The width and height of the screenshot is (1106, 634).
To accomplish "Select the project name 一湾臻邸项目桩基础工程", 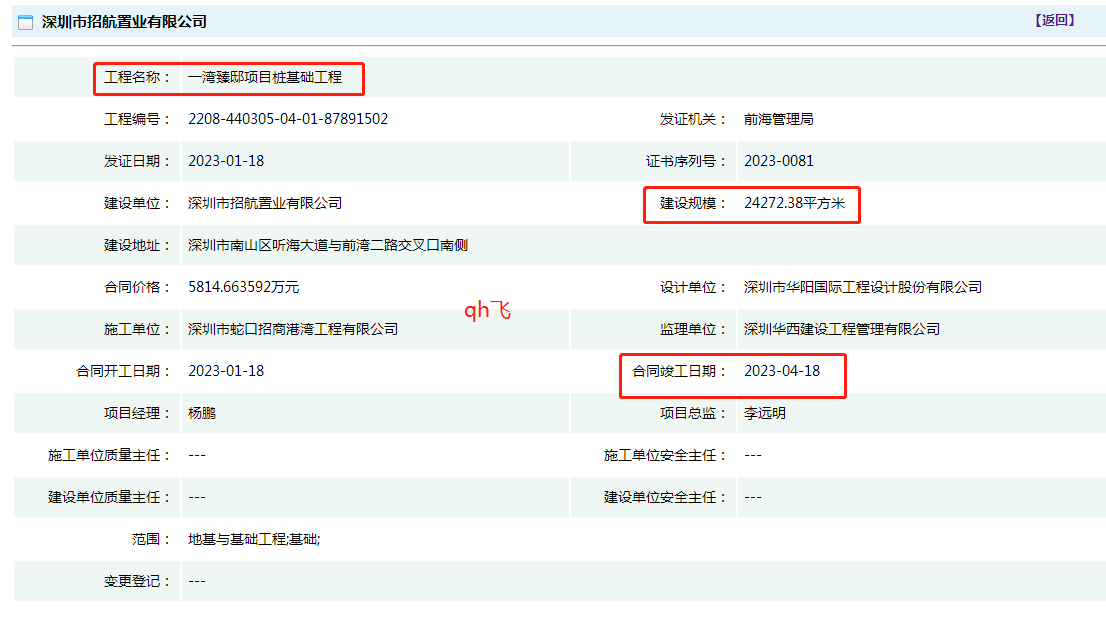I will click(x=265, y=77).
